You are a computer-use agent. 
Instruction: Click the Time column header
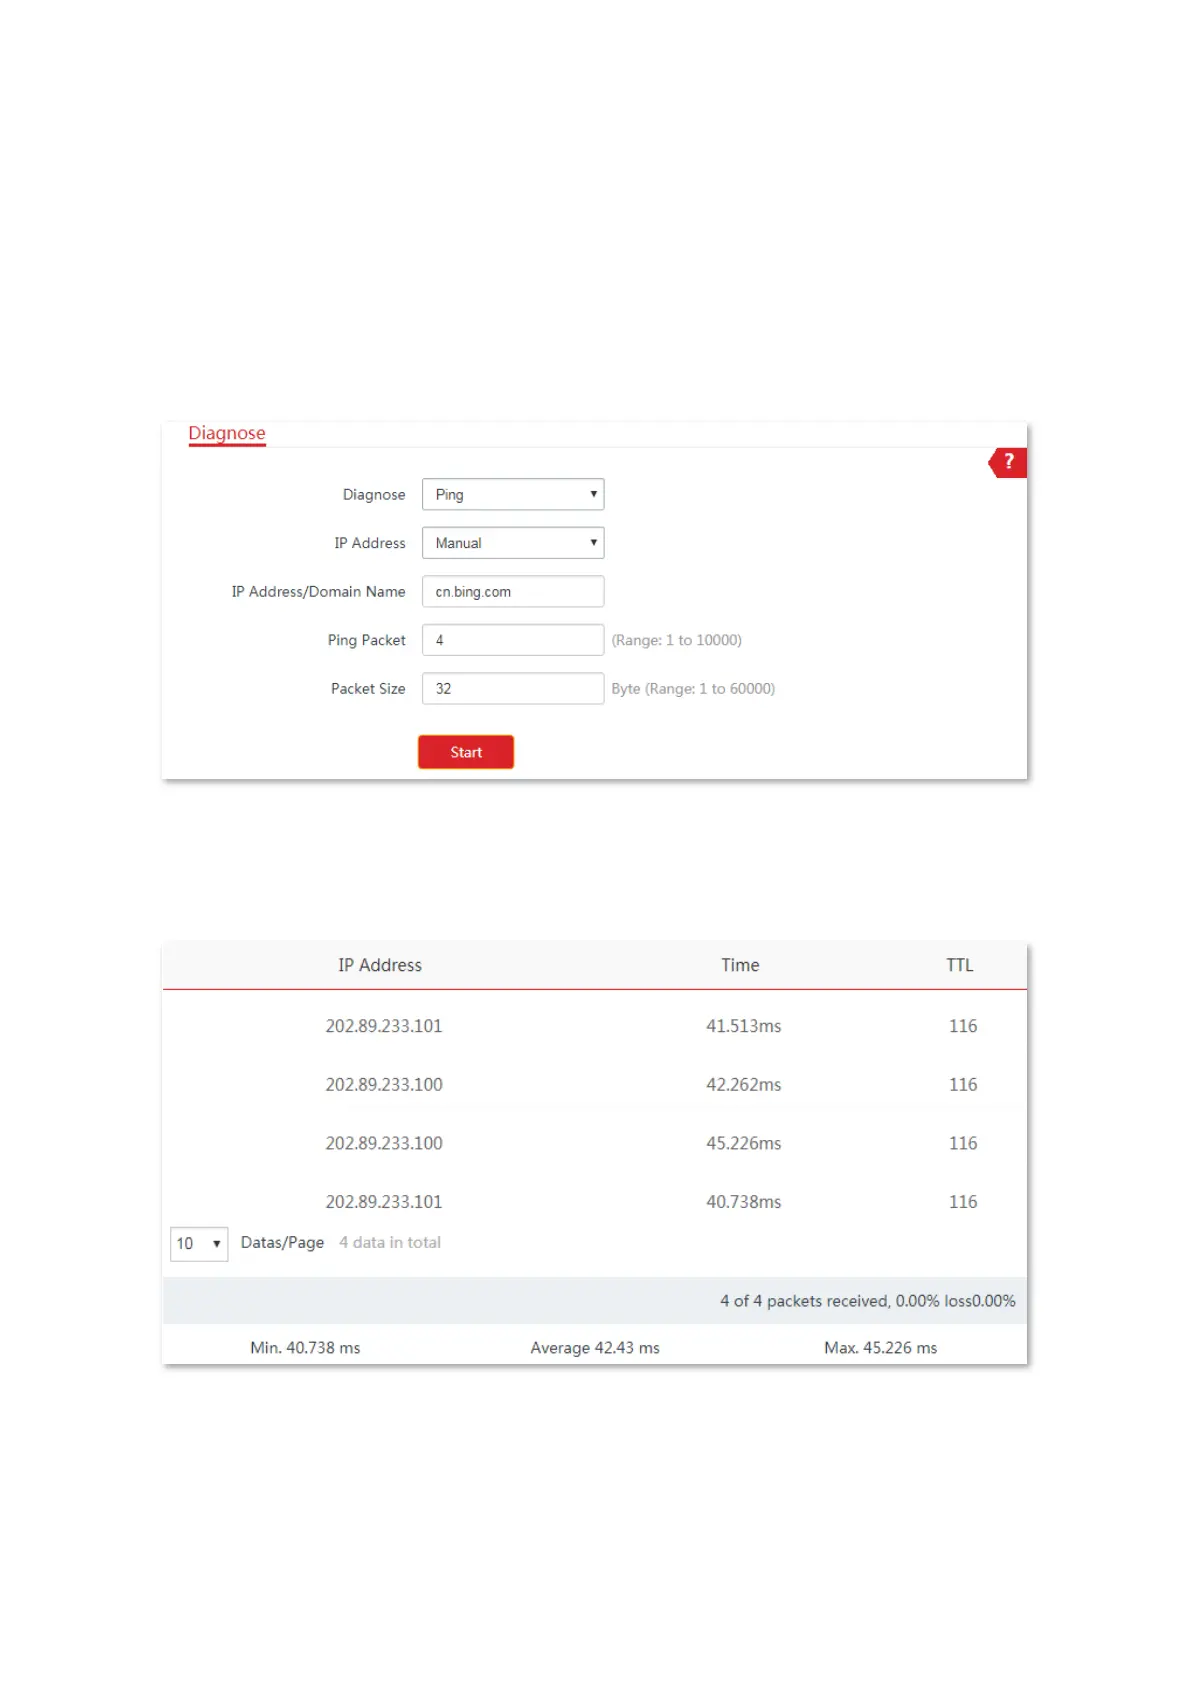tap(740, 965)
